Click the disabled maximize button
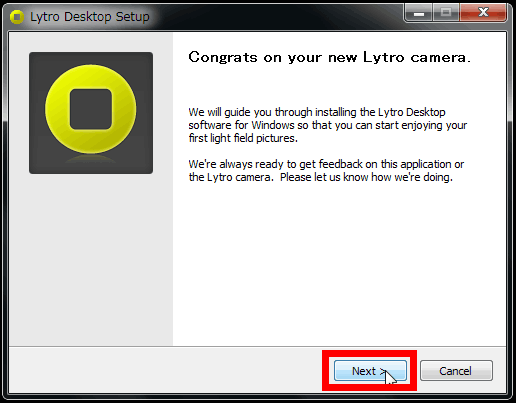The height and width of the screenshot is (403, 516). pyautogui.click(x=446, y=13)
